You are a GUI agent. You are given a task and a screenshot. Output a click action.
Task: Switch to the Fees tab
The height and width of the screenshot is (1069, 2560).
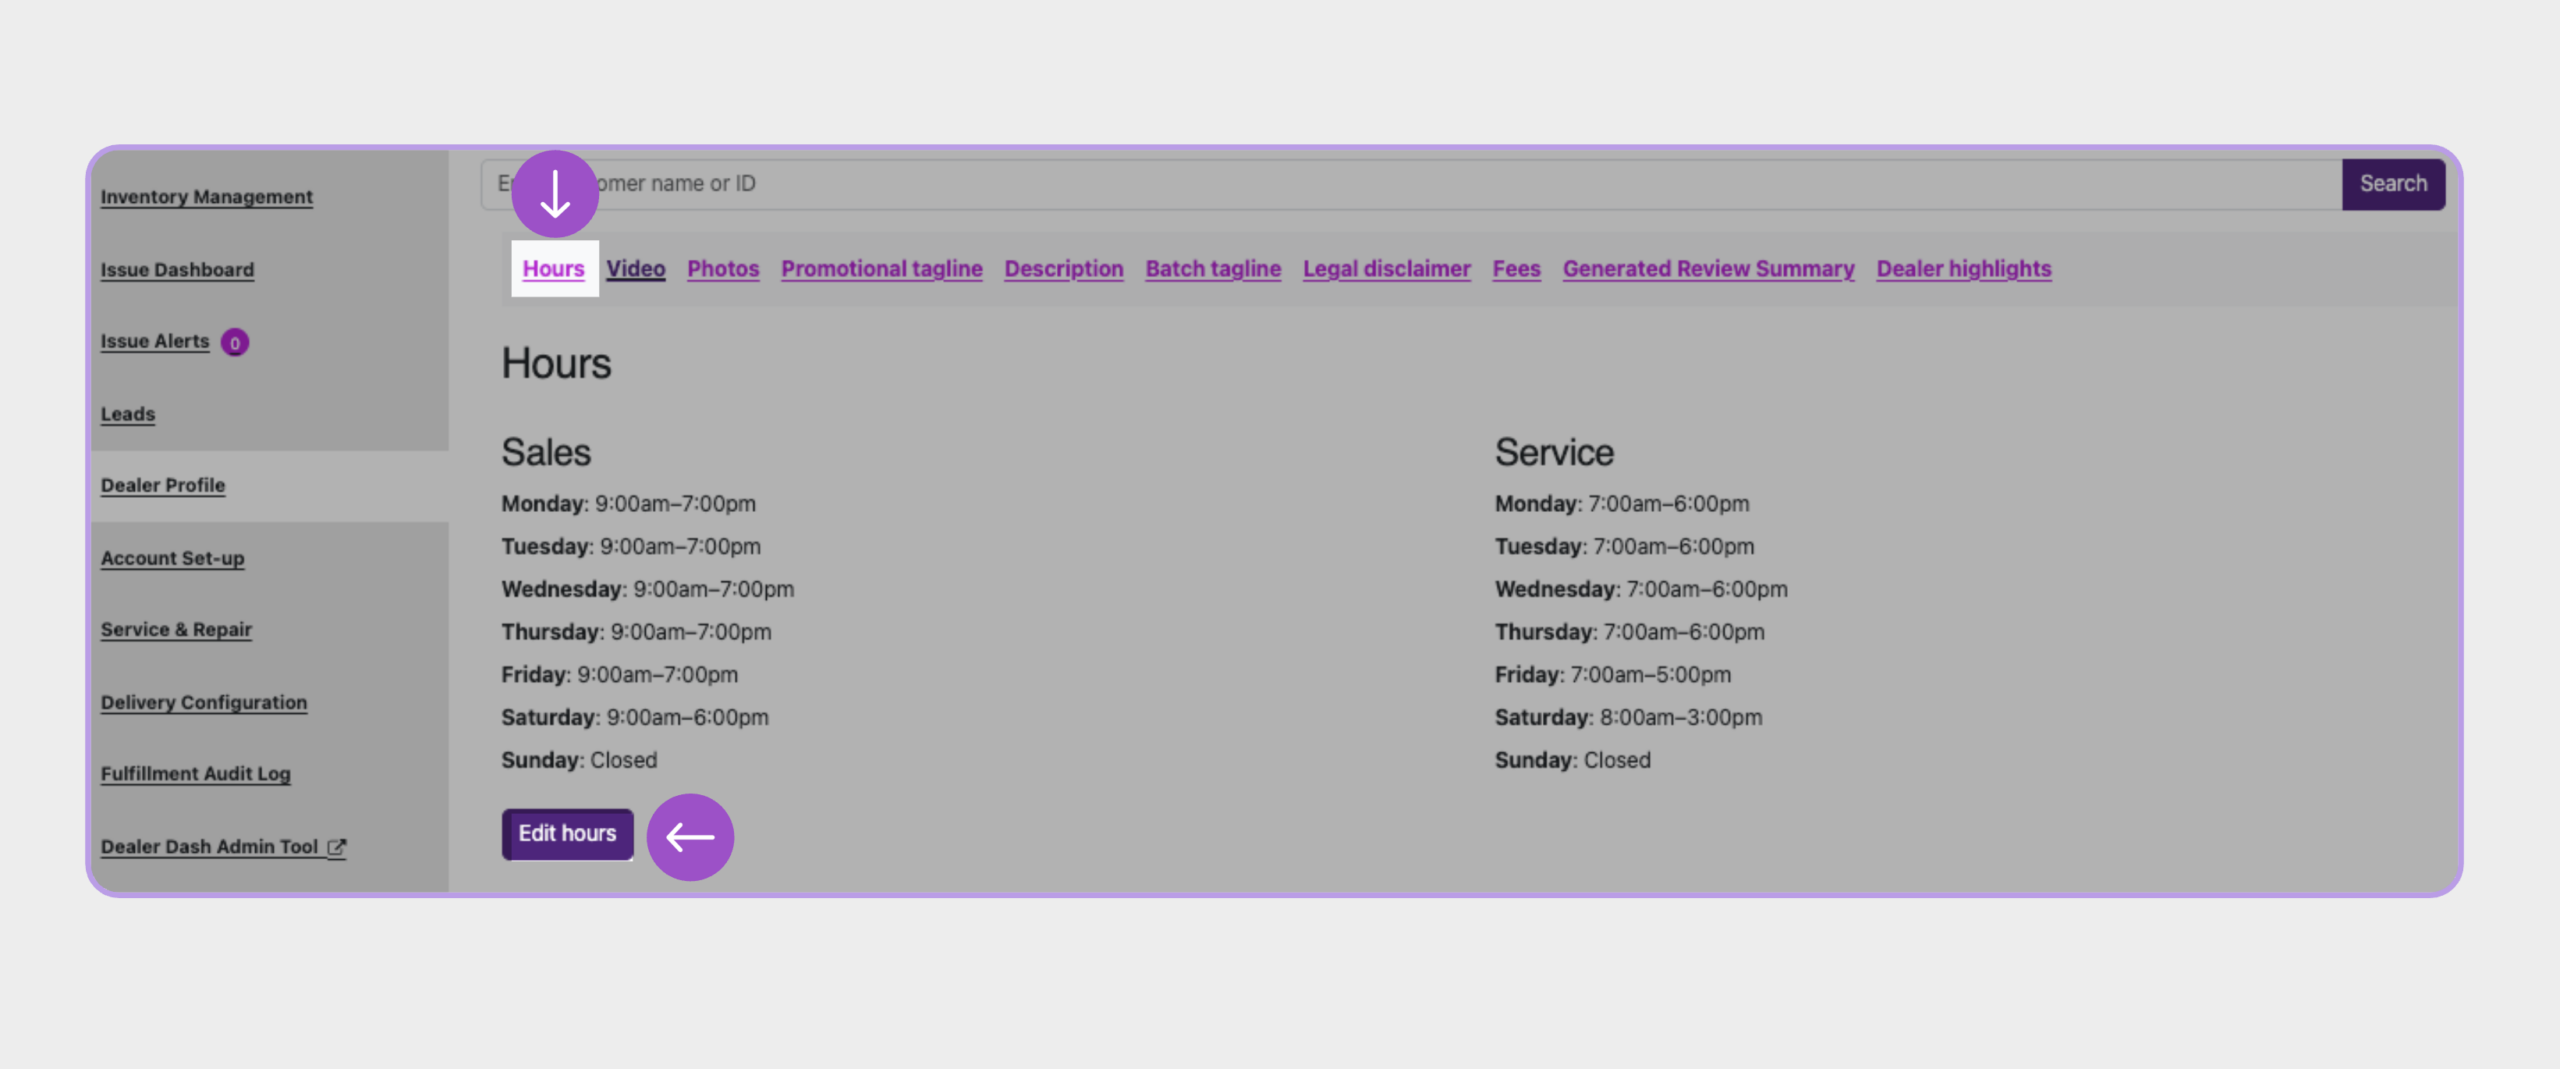coord(1517,269)
